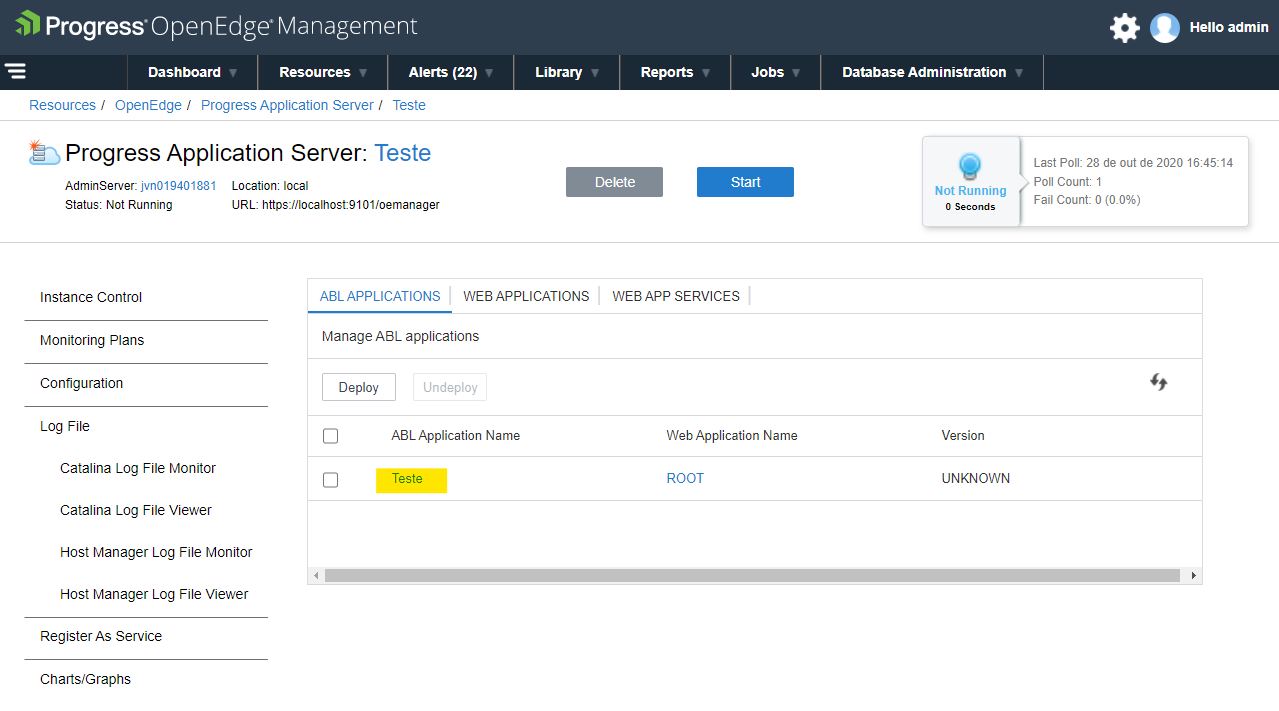
Task: Open Catalina Log File Viewer
Action: [136, 510]
